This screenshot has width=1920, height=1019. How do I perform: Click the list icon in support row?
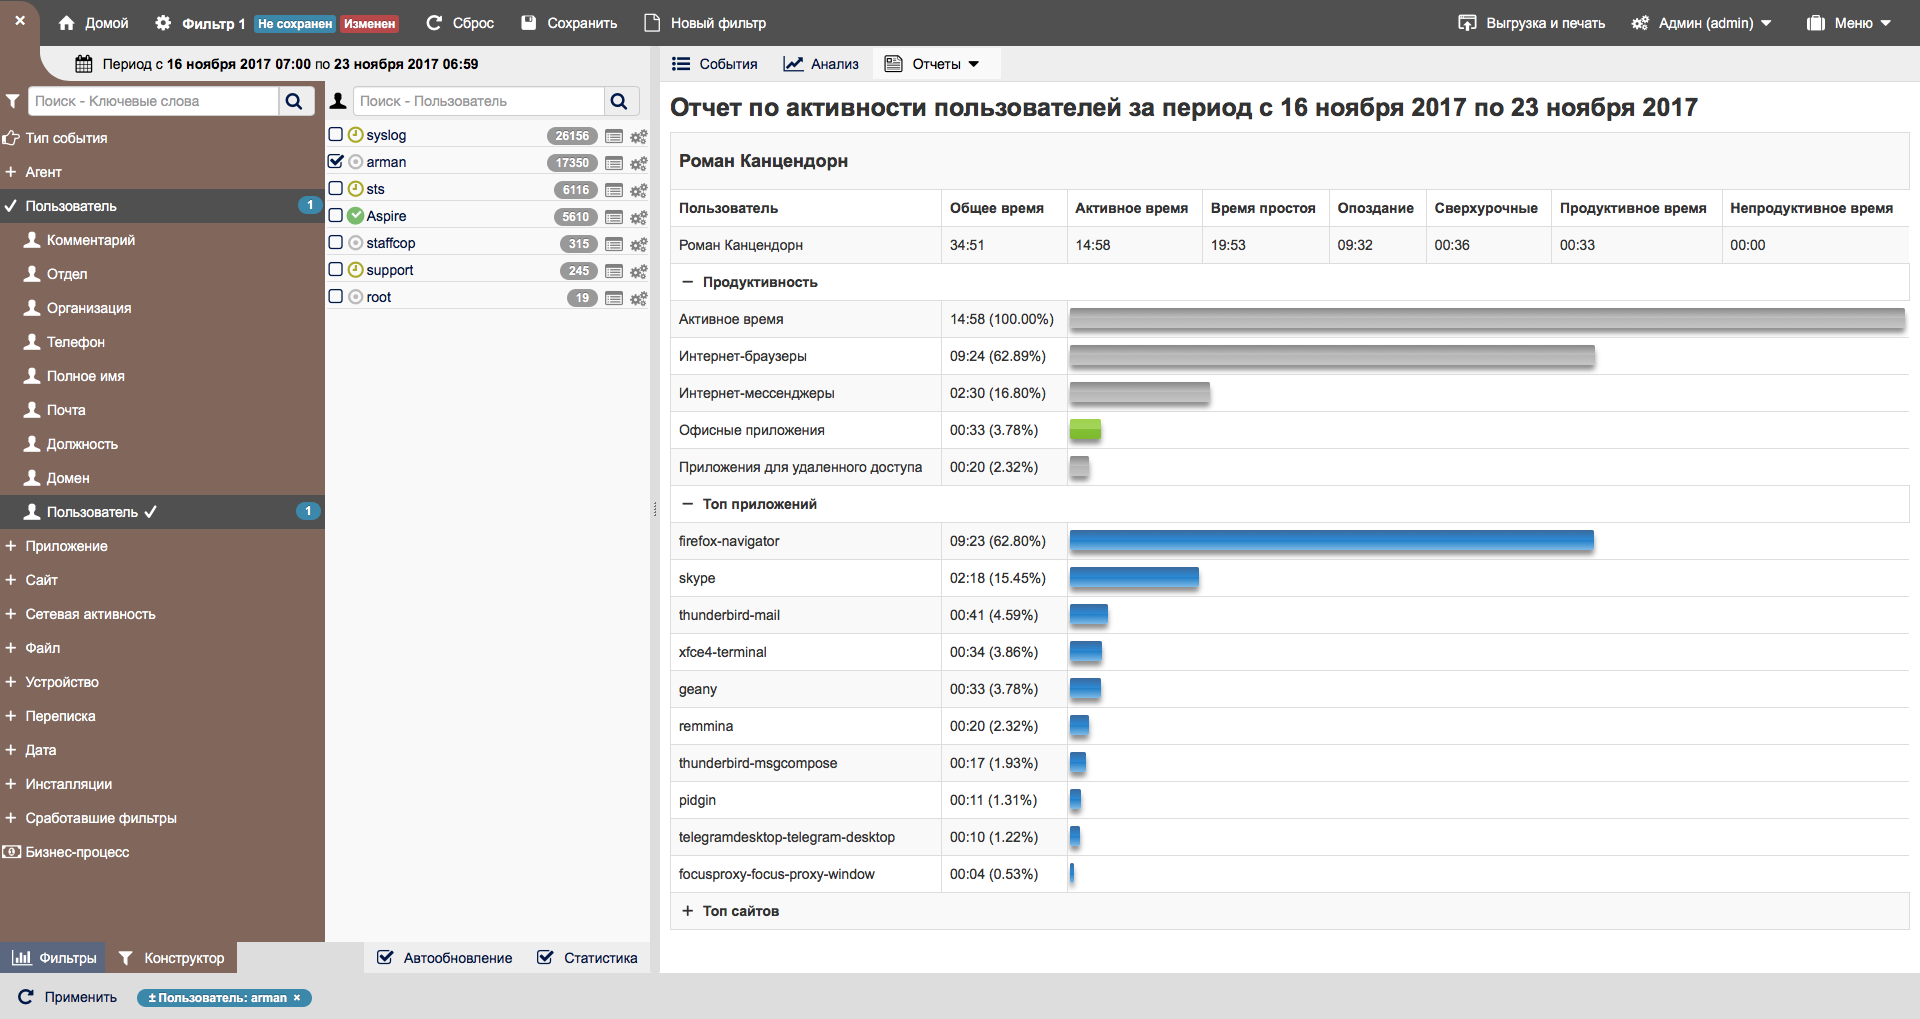614,271
